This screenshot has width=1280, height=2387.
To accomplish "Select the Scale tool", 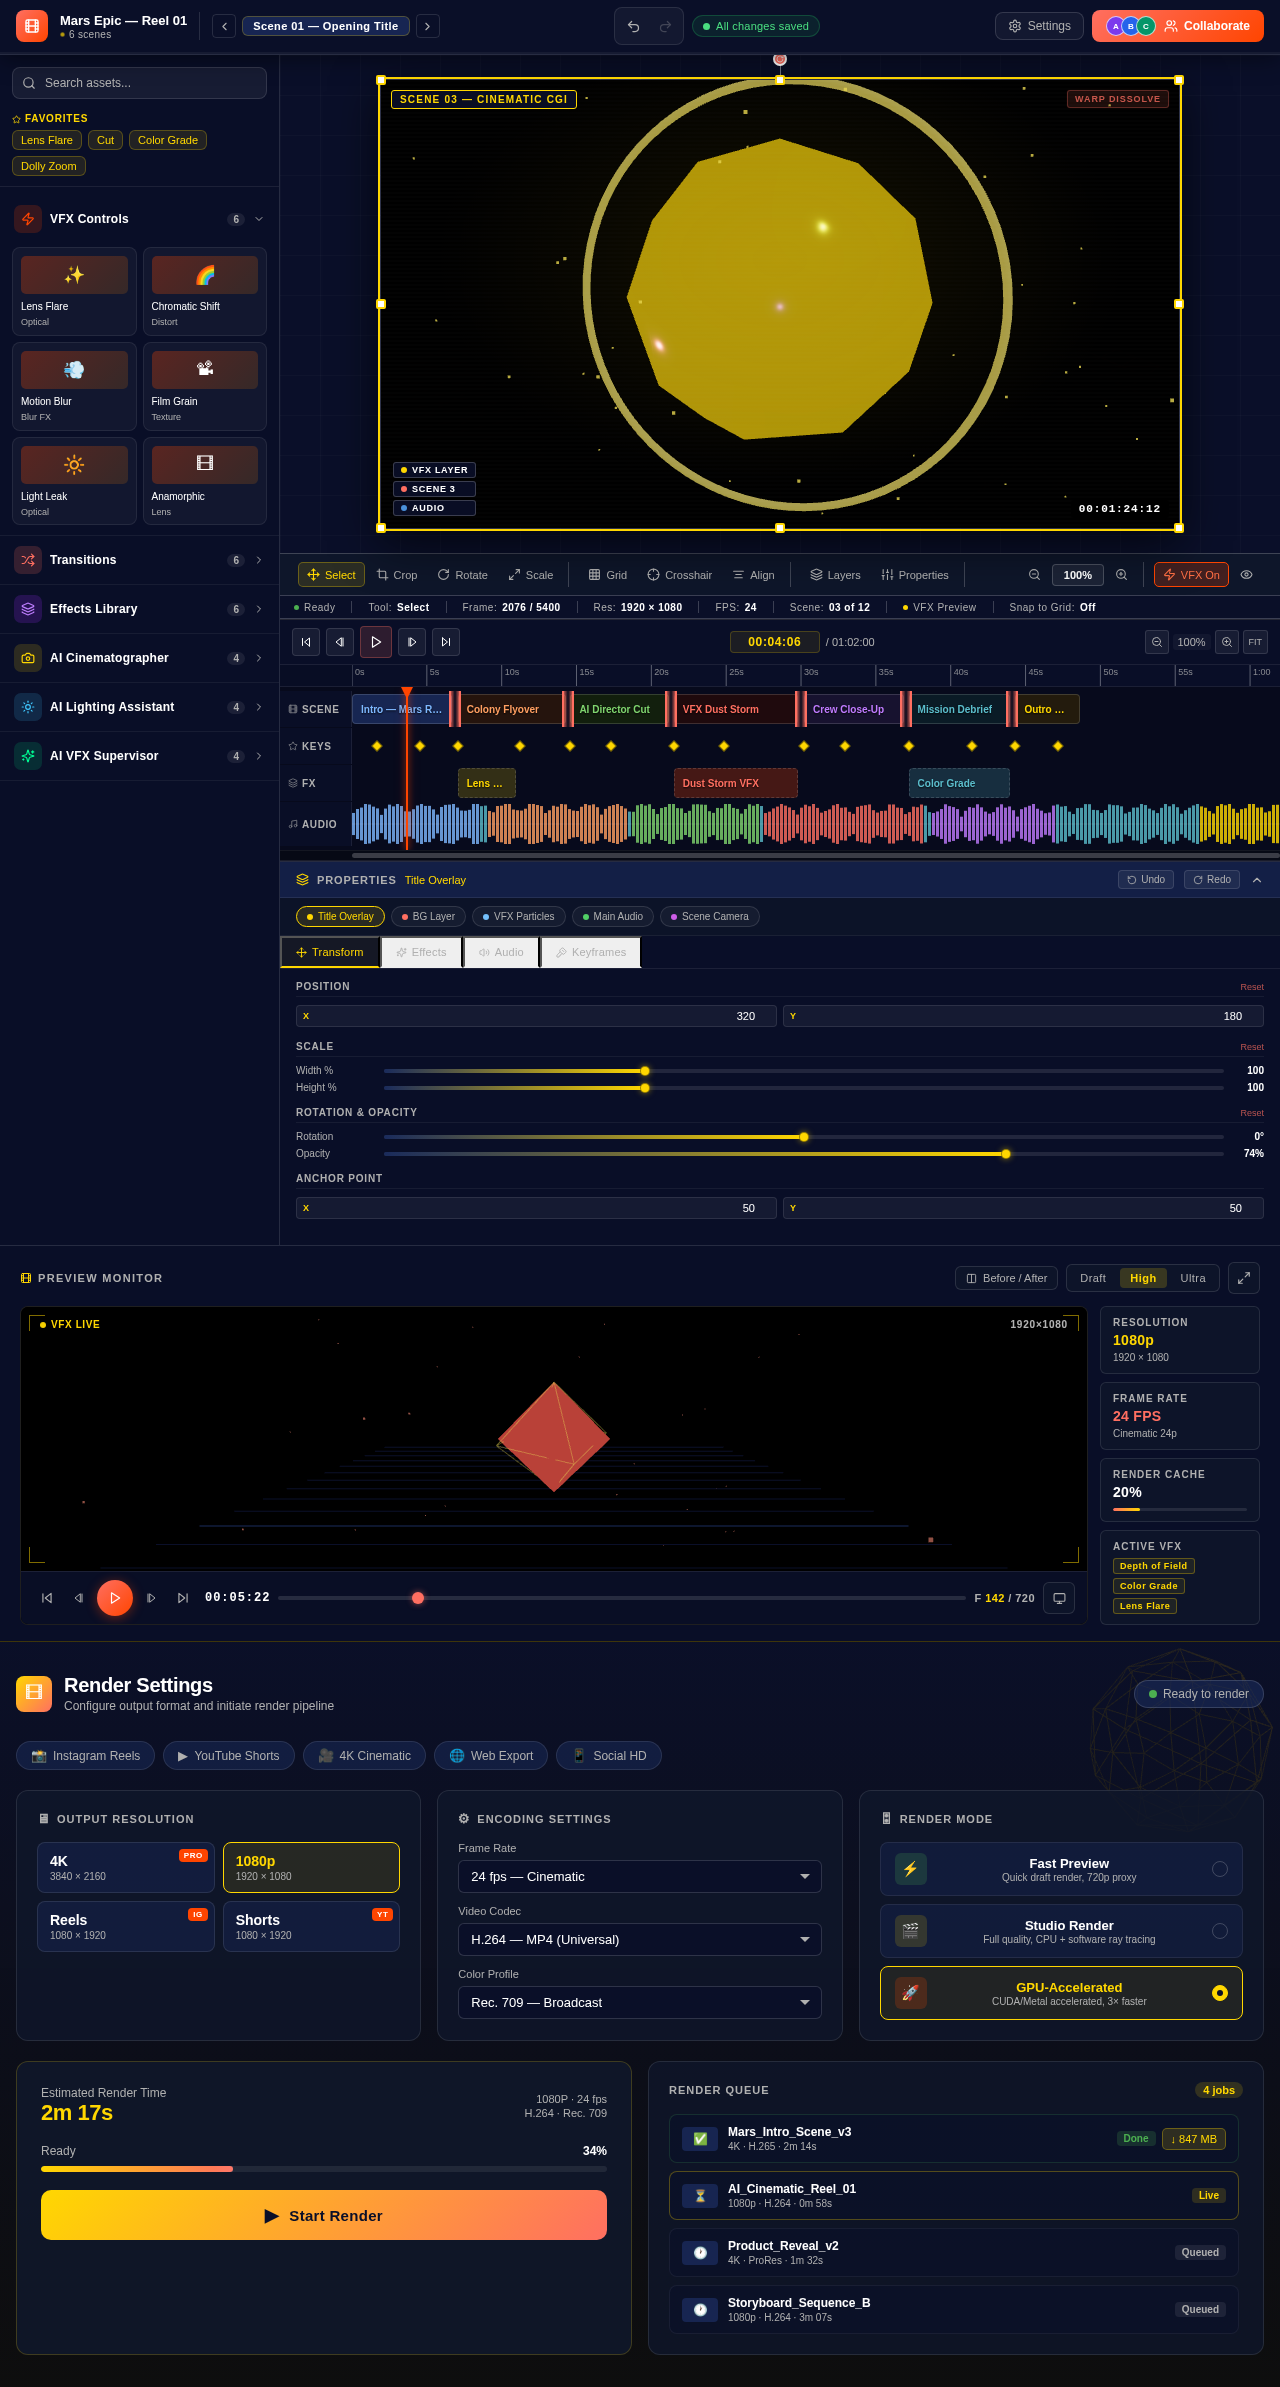I will click(530, 575).
